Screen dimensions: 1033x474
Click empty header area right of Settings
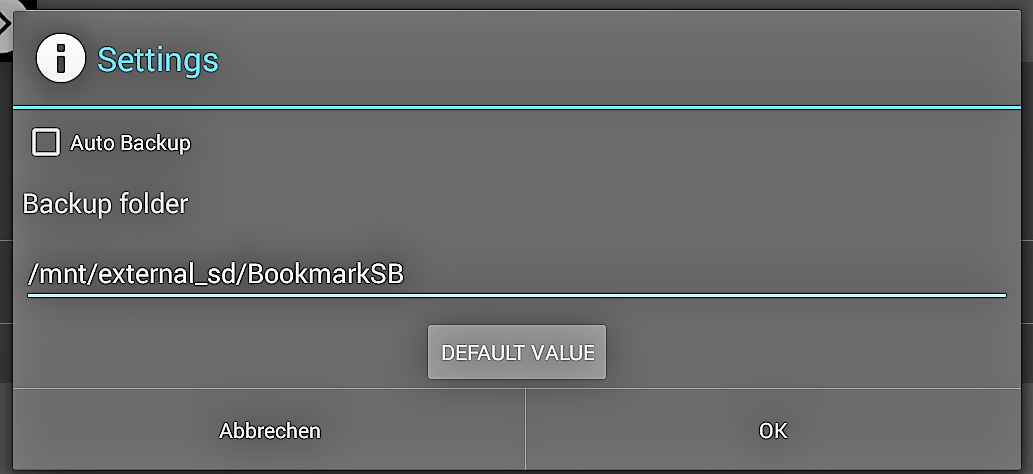[x=619, y=59]
